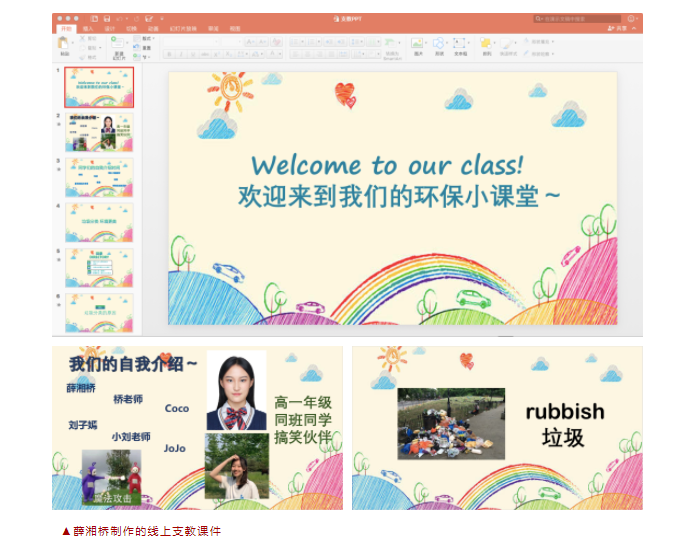The image size is (676, 549).
Task: Click the Increase Font Size icon
Action: coord(250,42)
